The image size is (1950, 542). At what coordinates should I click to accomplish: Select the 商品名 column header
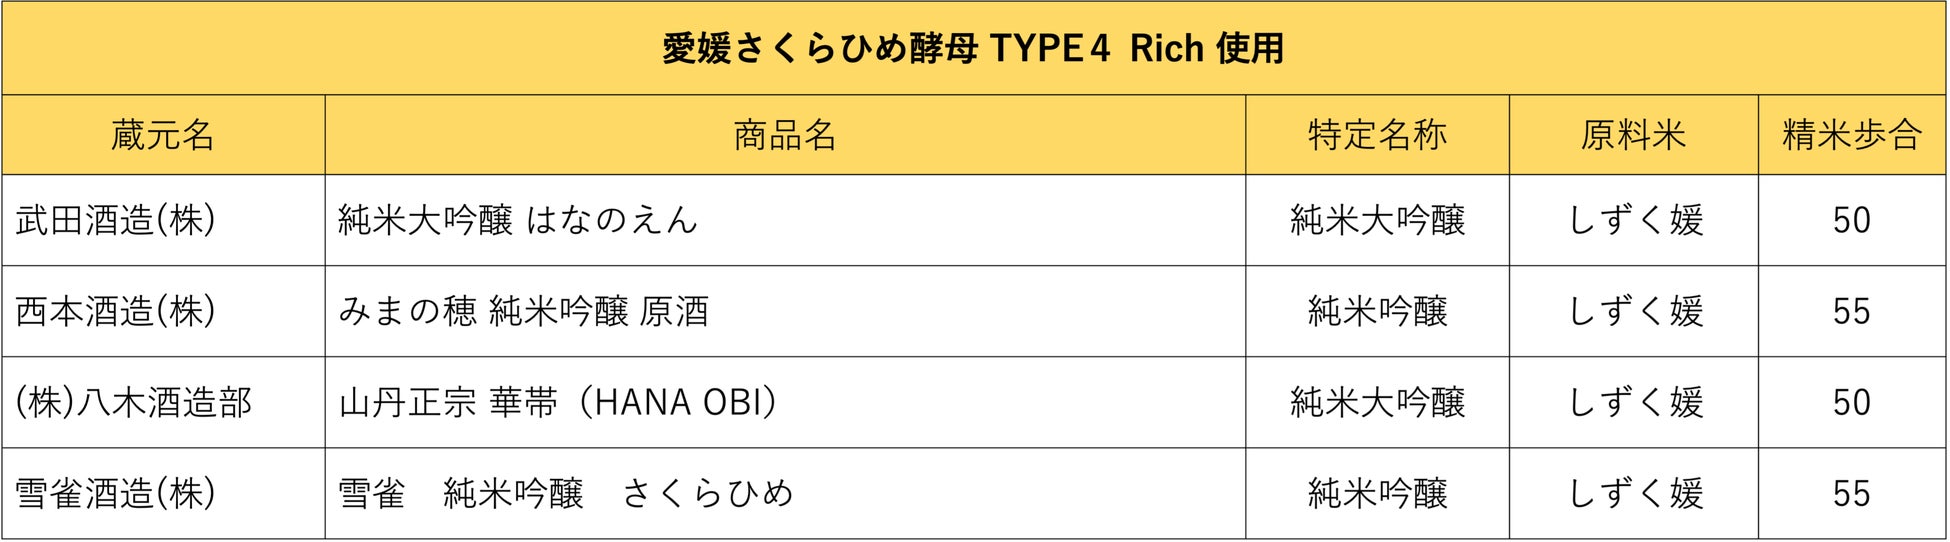[x=784, y=135]
